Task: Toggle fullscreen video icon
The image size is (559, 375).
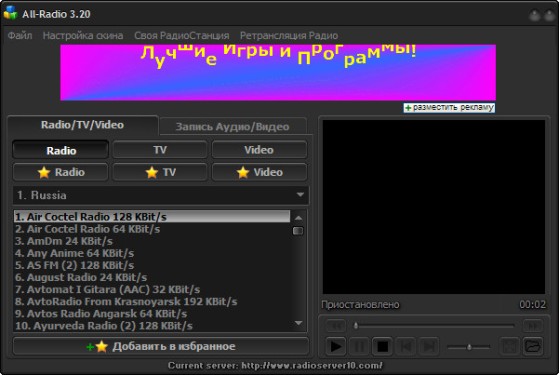Action: [509, 346]
